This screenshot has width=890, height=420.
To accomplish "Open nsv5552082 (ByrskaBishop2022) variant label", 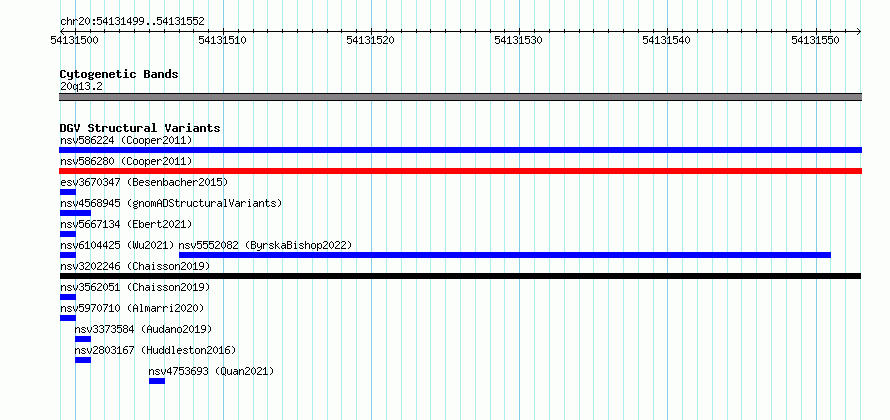I will 266,245.
